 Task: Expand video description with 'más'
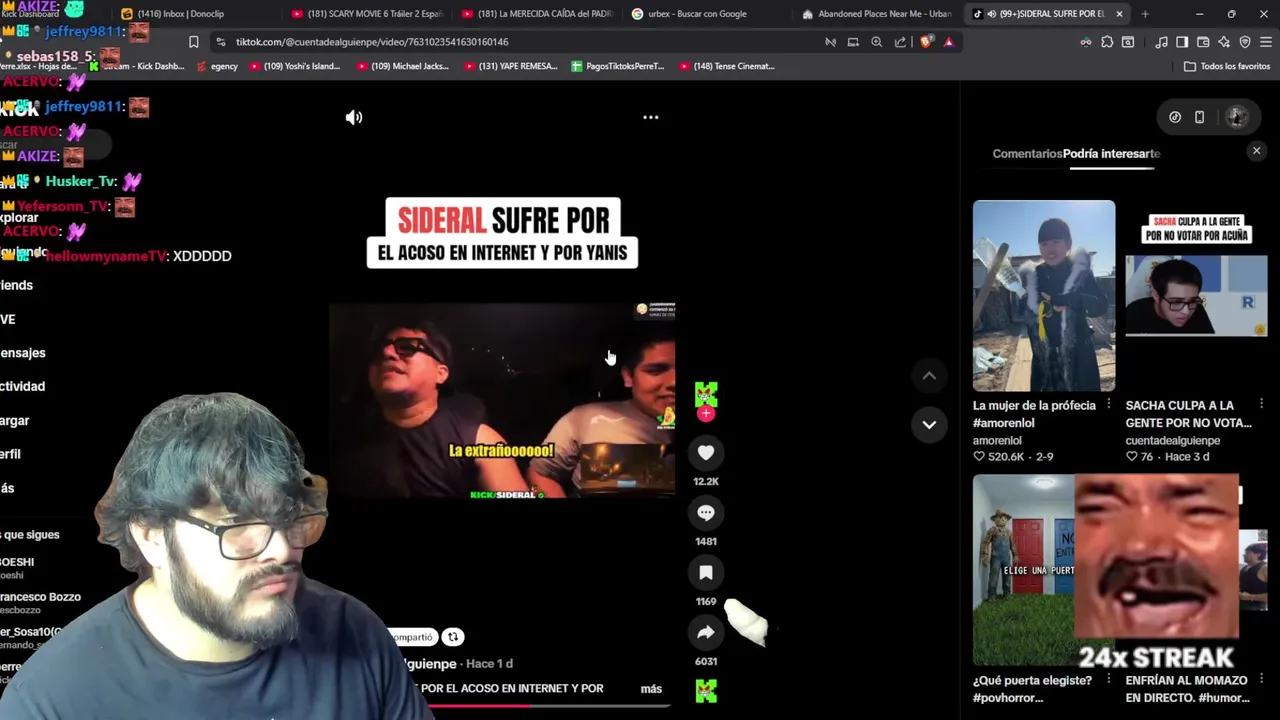pos(651,689)
